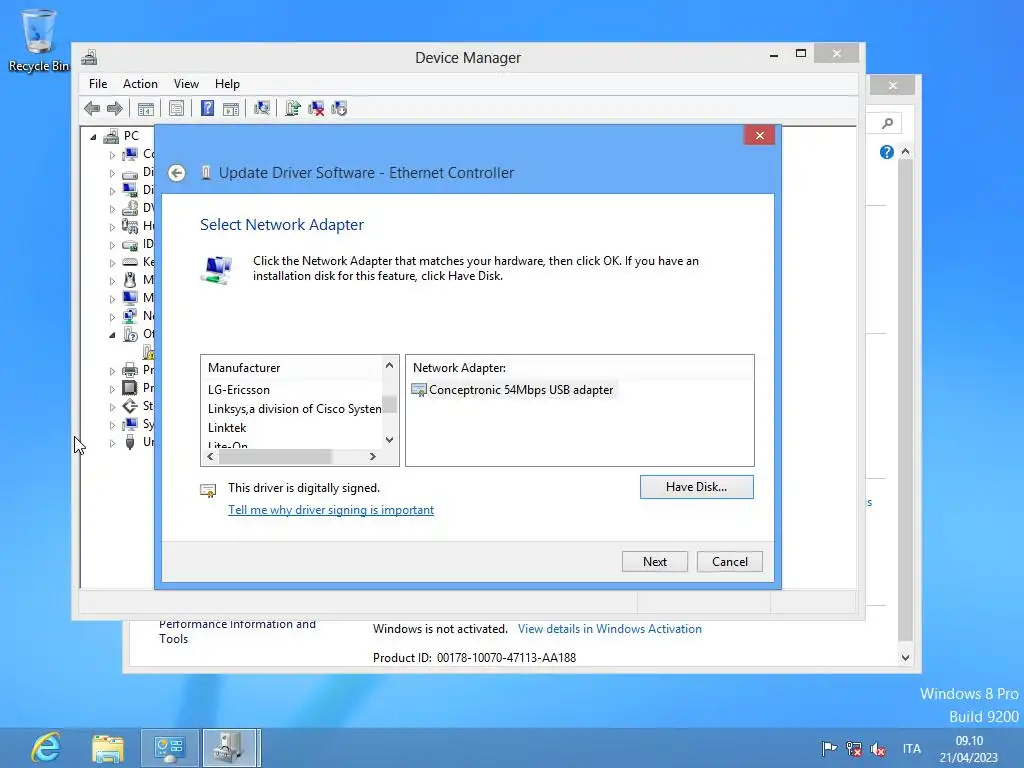
Task: Open the Help menu
Action: (227, 84)
